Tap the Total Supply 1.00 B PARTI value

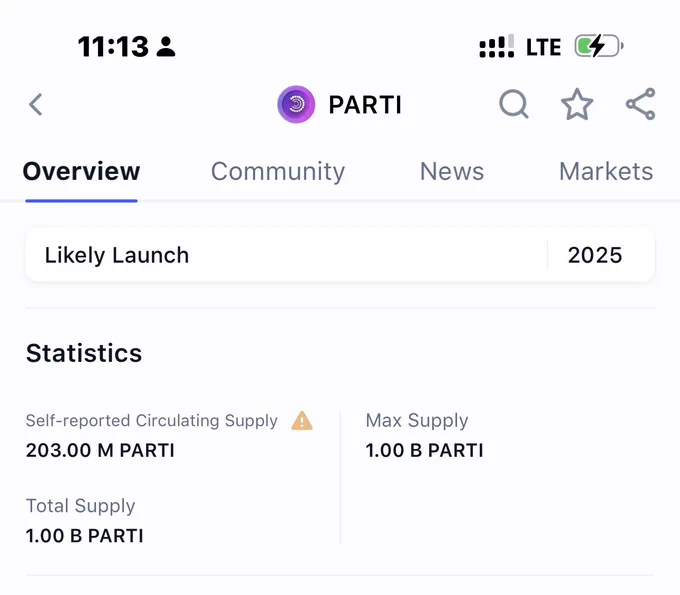pyautogui.click(x=85, y=536)
